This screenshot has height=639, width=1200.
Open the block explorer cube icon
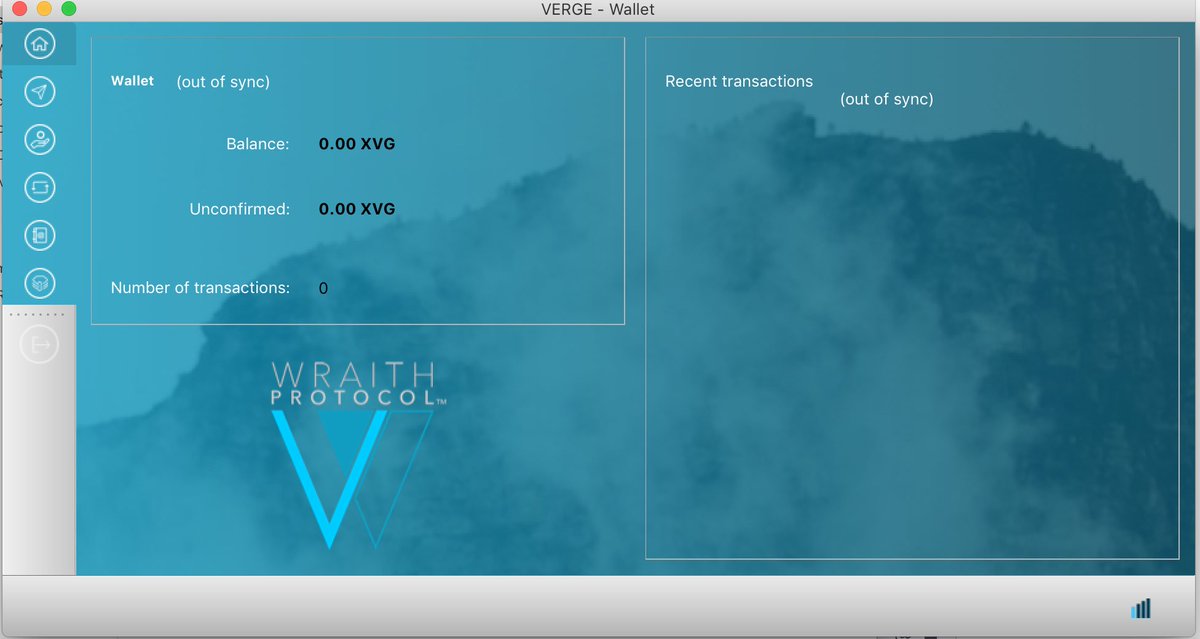(39, 283)
